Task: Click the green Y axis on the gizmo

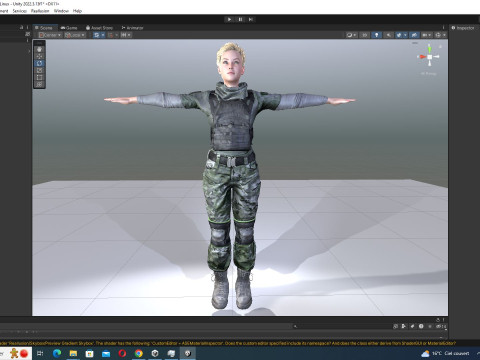Action: pos(429,49)
